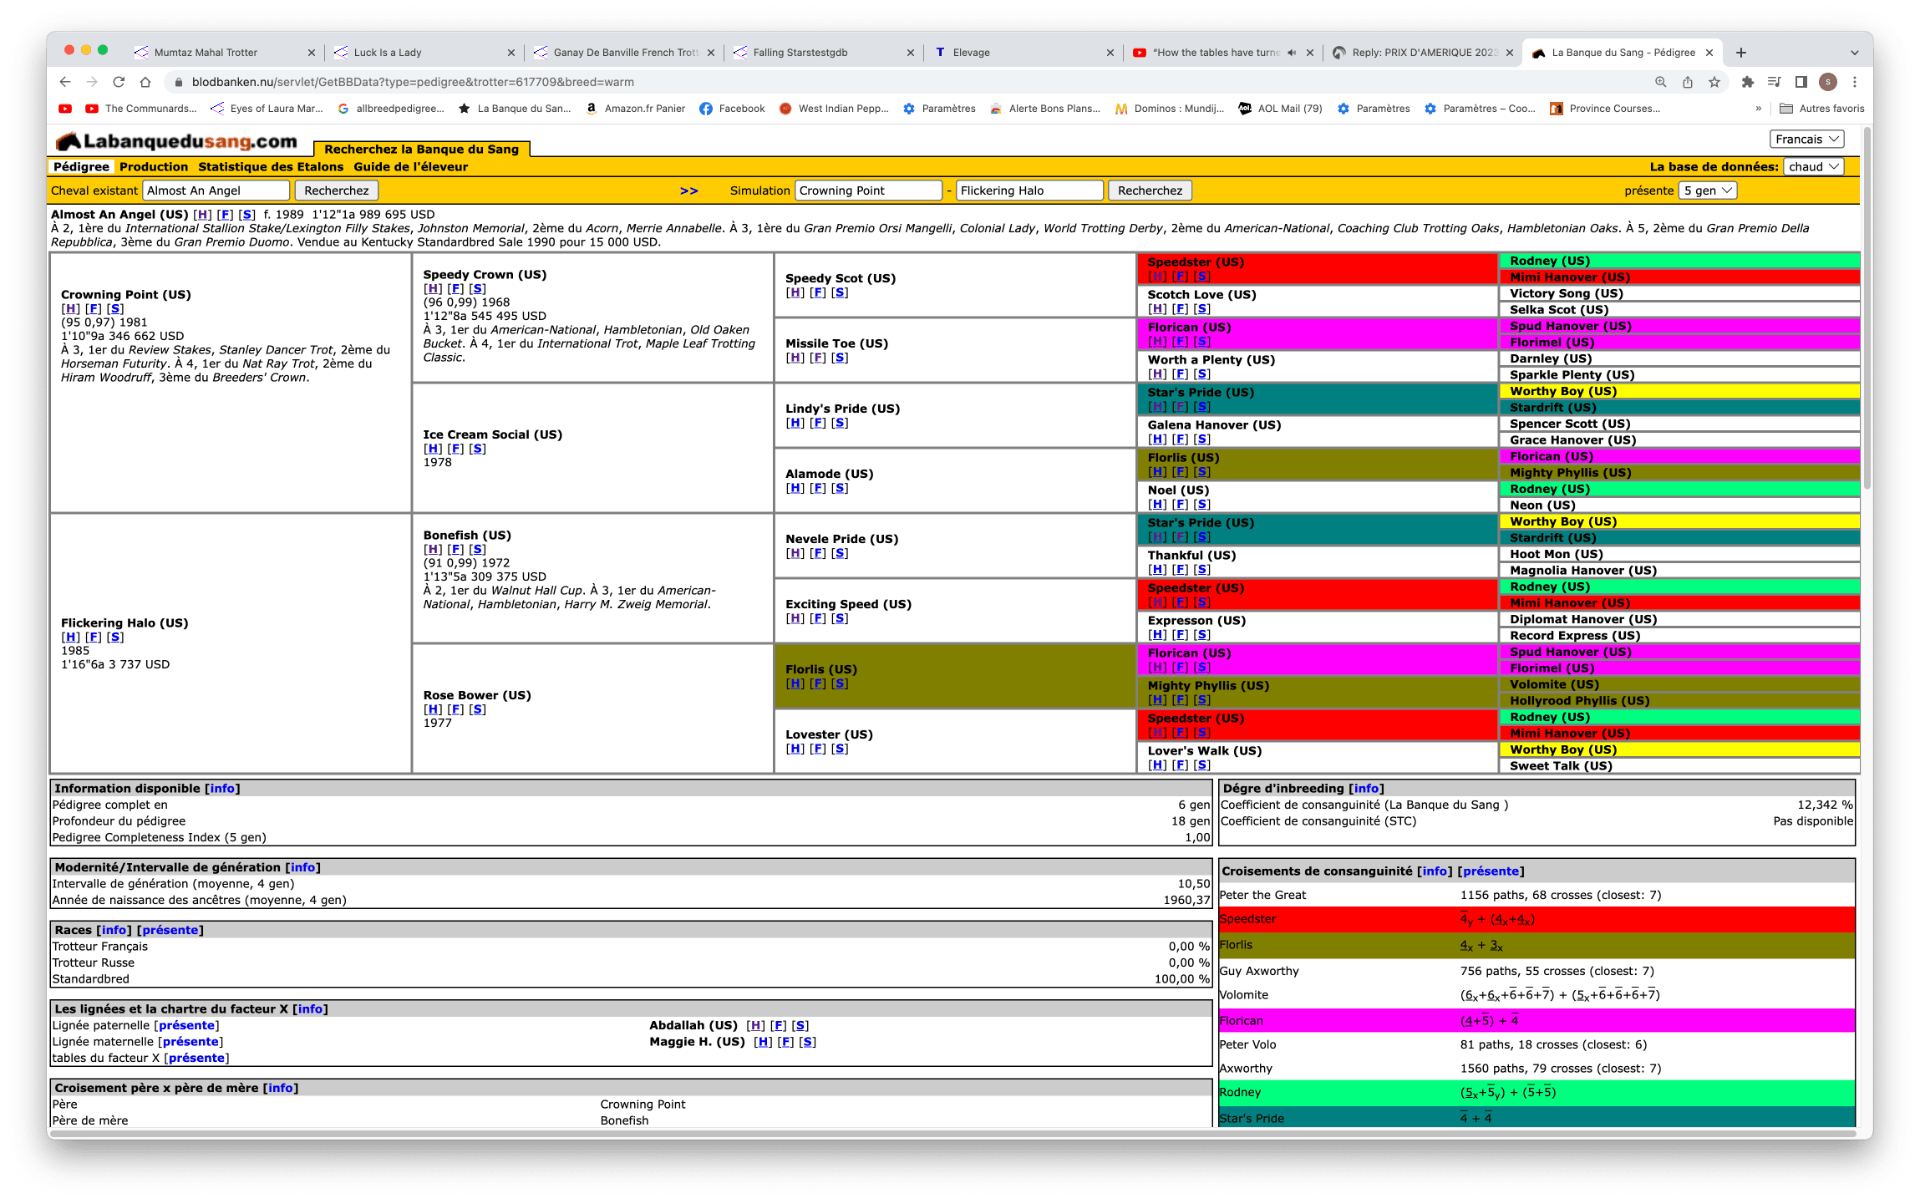Open The Communards YouTube bookmark

click(x=141, y=108)
